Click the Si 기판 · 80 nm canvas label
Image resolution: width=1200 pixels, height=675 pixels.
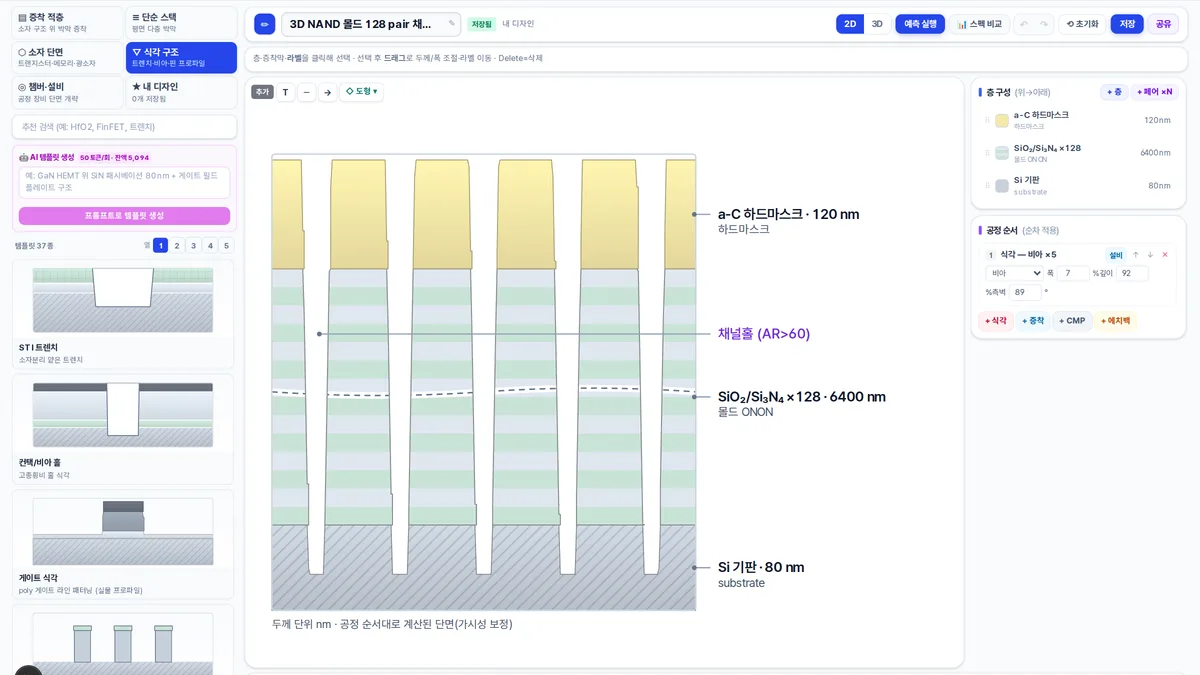[761, 567]
